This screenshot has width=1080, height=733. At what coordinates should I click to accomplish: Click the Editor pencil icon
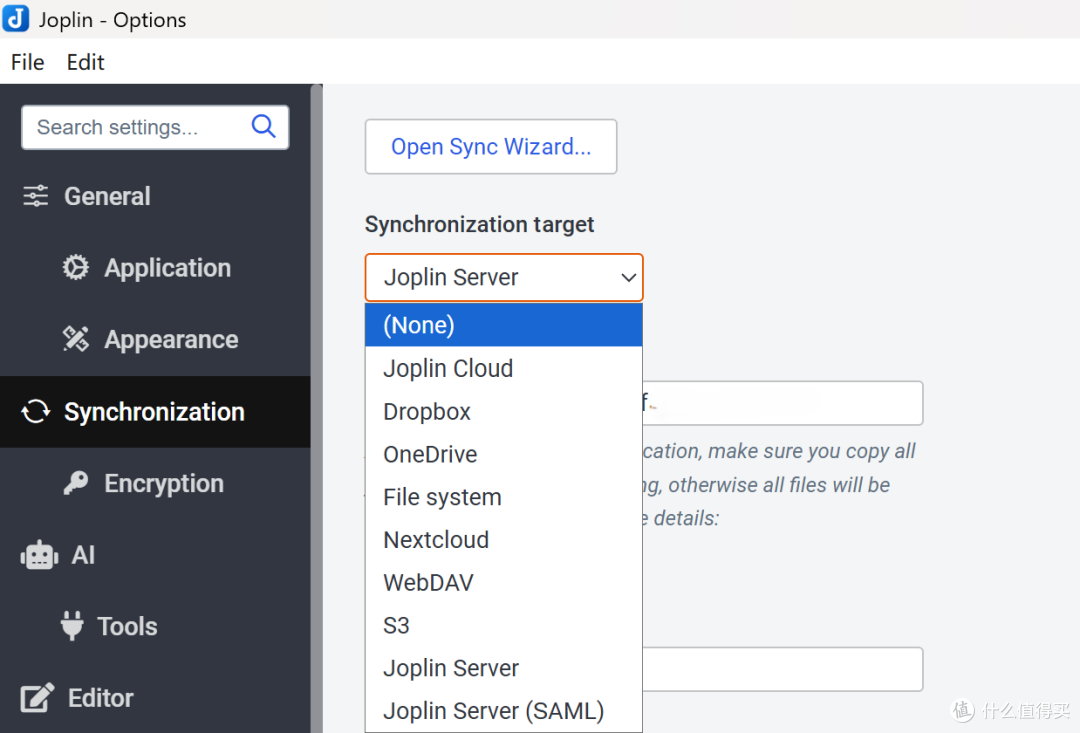(37, 698)
